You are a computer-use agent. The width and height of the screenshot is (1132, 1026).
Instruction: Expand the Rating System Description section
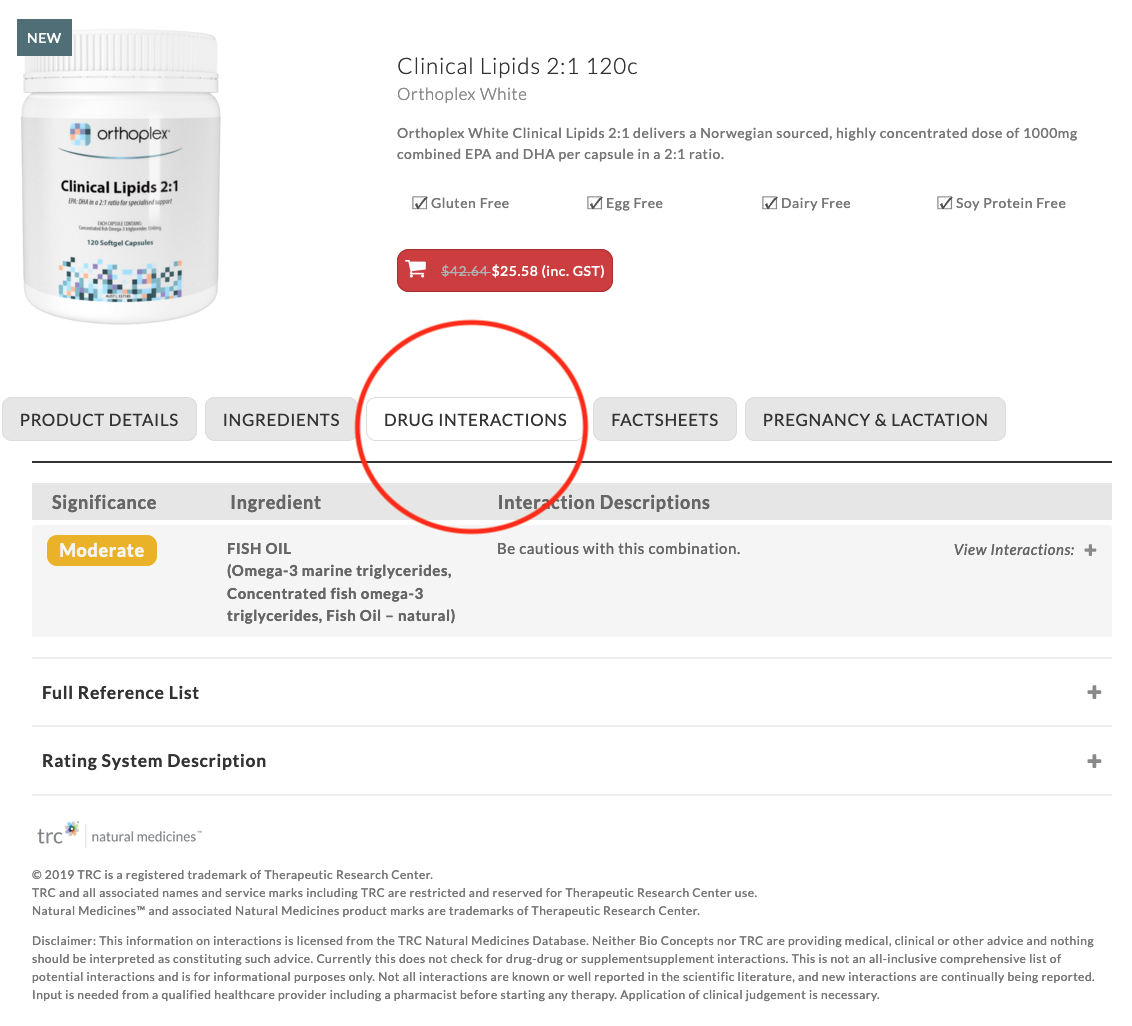point(1094,760)
